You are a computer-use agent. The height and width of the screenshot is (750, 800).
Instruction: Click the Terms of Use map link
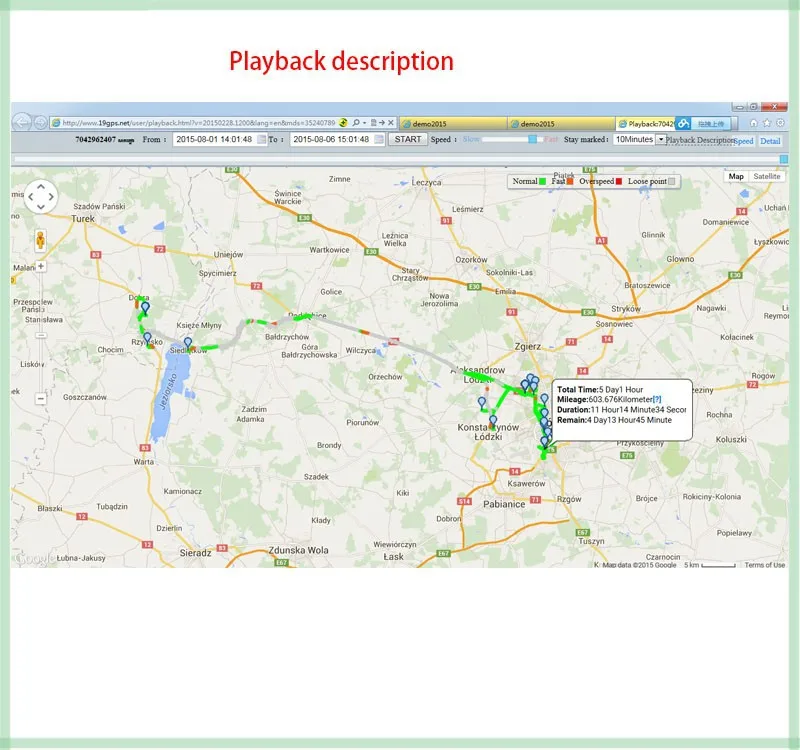tap(764, 565)
